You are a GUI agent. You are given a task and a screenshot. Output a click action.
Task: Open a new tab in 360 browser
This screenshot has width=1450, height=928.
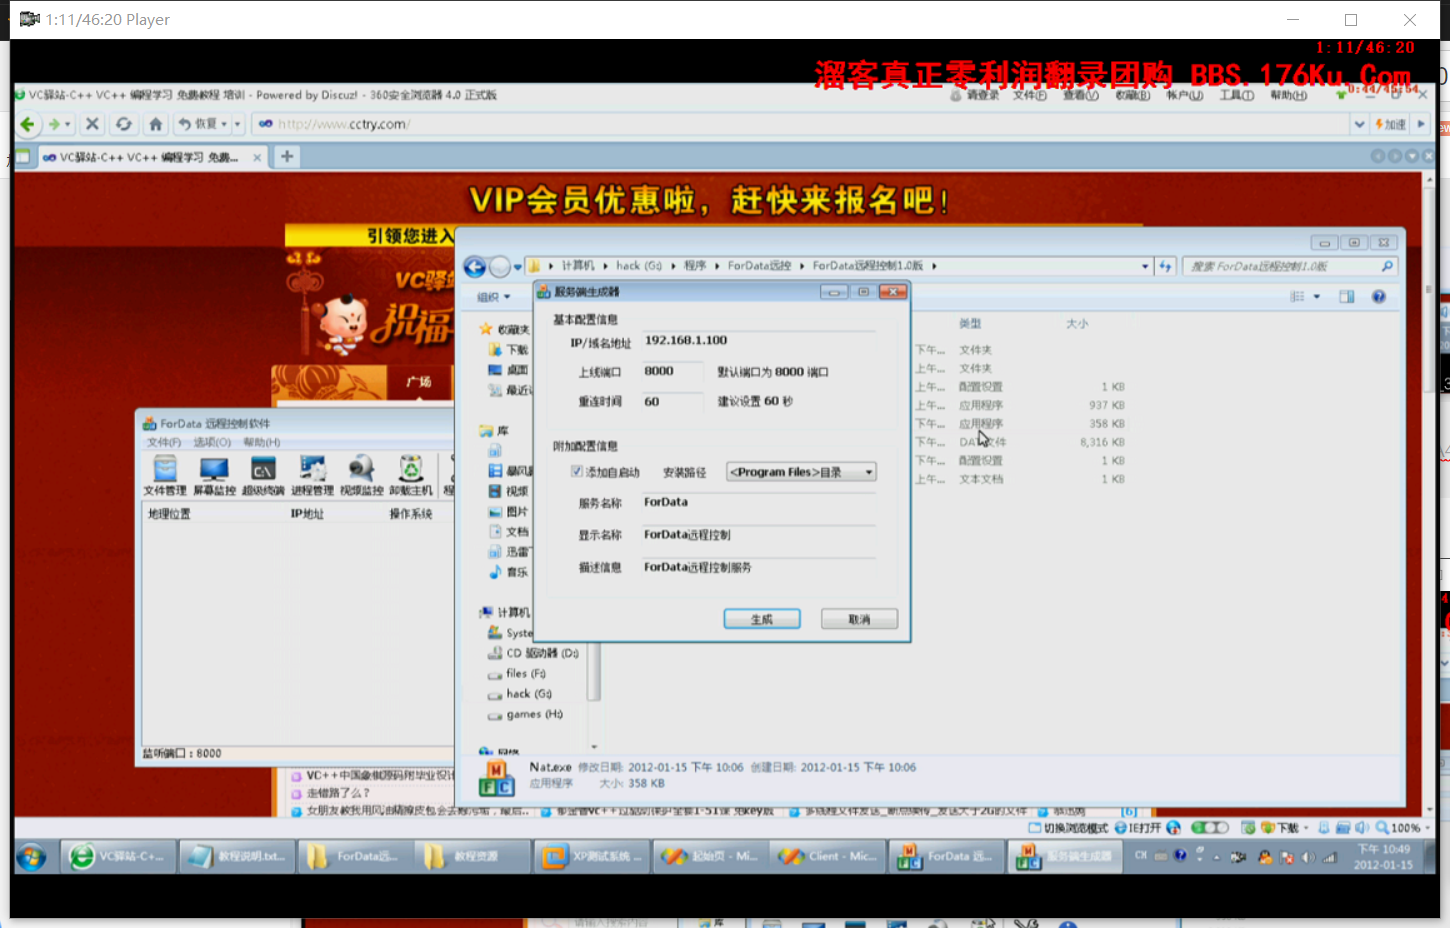click(287, 156)
